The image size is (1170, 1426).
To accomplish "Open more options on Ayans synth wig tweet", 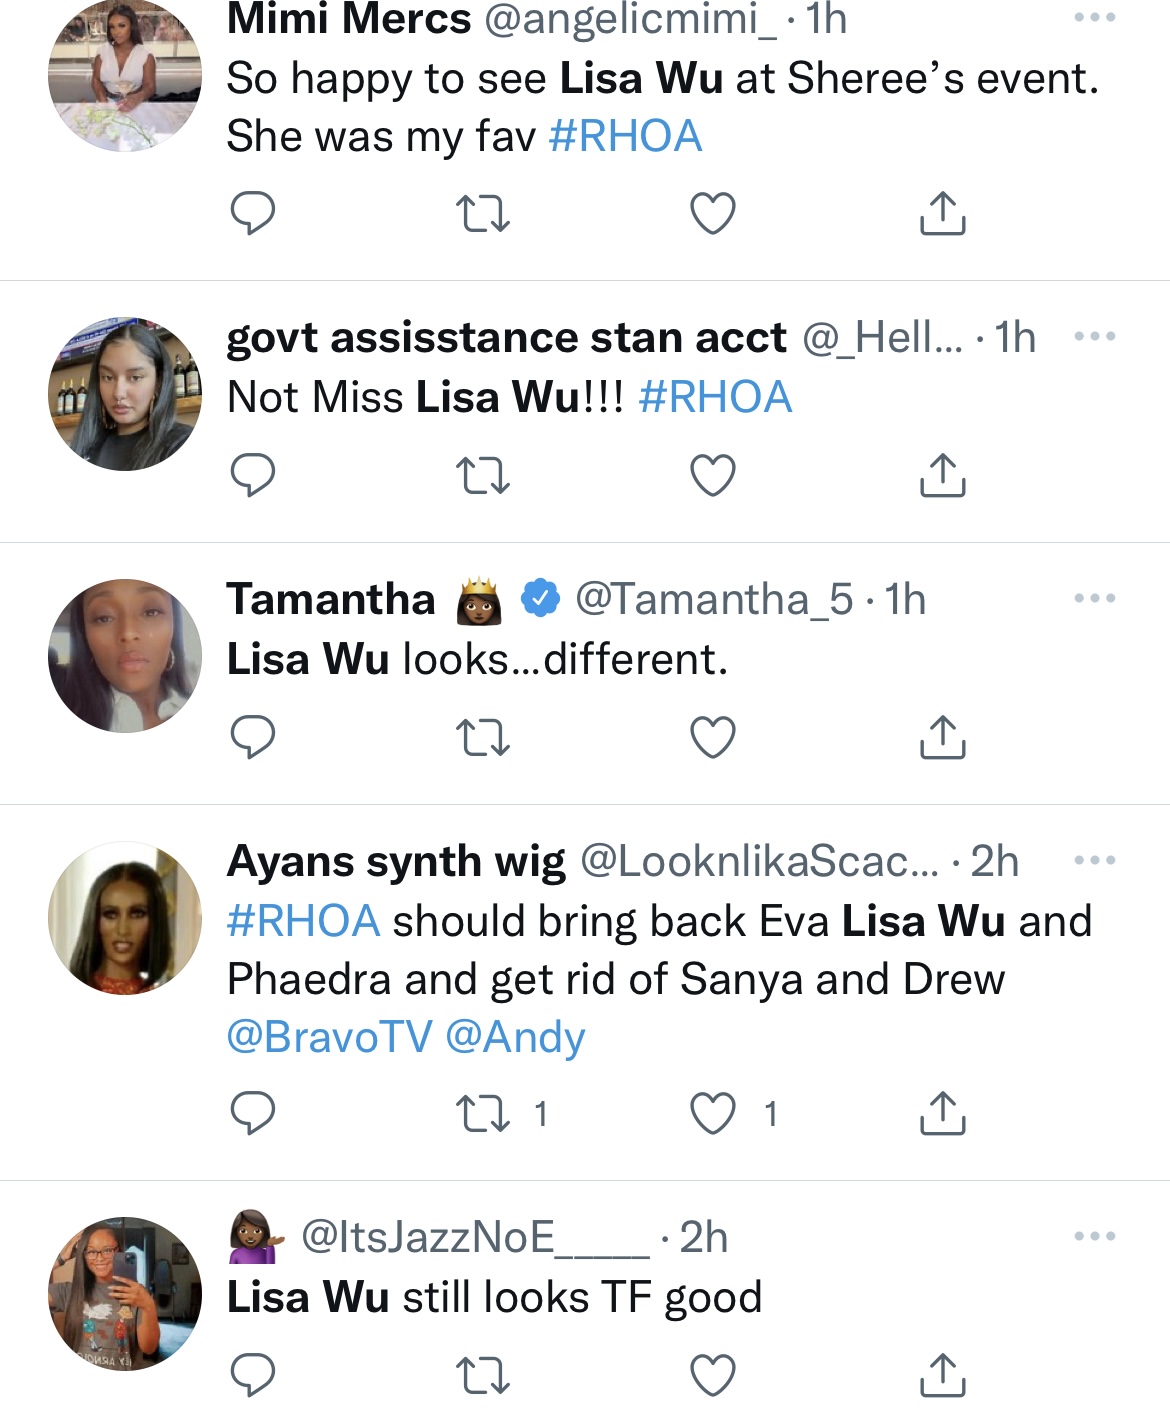I will pyautogui.click(x=1094, y=860).
